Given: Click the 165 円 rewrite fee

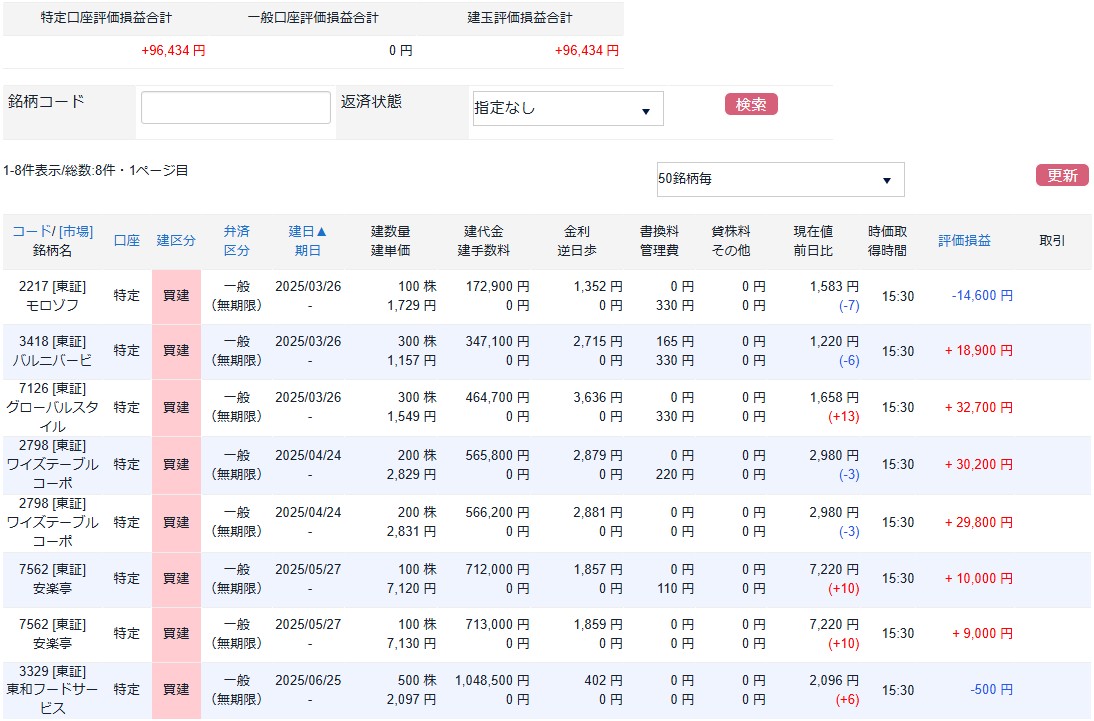Looking at the screenshot, I should (675, 342).
